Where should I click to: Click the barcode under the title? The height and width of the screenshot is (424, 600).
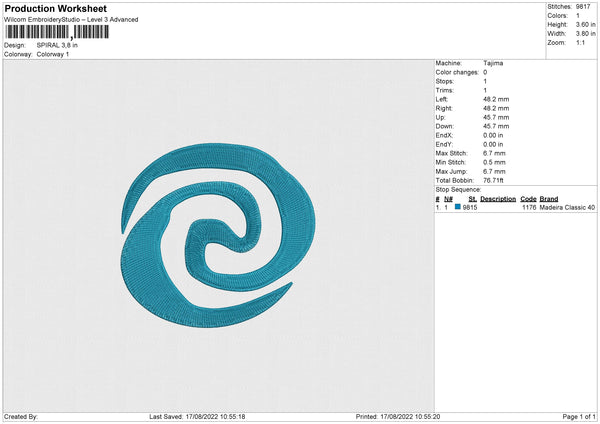pyautogui.click(x=57, y=32)
